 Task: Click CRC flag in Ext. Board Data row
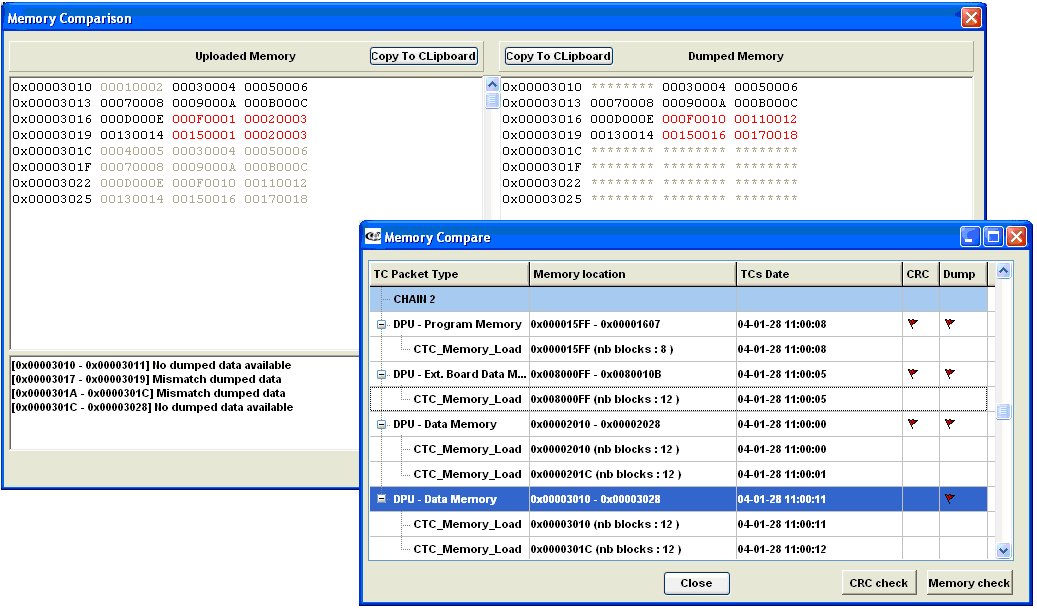click(912, 374)
